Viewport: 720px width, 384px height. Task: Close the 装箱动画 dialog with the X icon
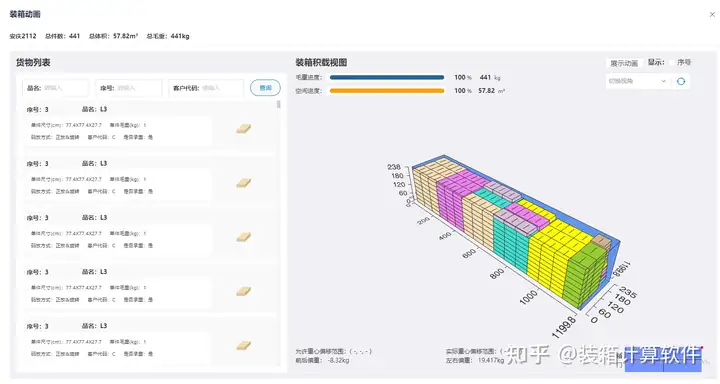pyautogui.click(x=712, y=15)
